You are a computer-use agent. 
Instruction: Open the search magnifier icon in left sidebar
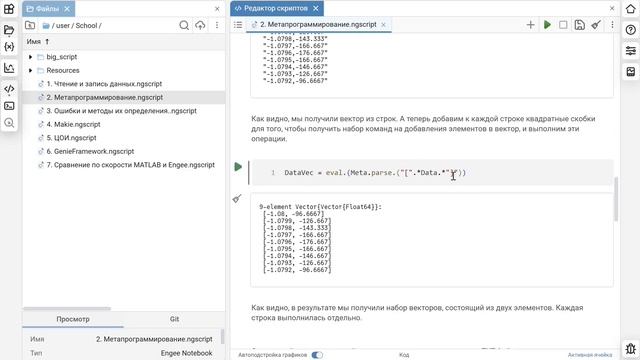(9, 123)
